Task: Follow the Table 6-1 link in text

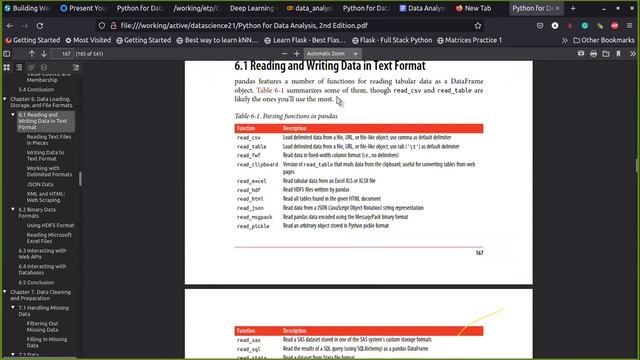Action: [x=270, y=90]
